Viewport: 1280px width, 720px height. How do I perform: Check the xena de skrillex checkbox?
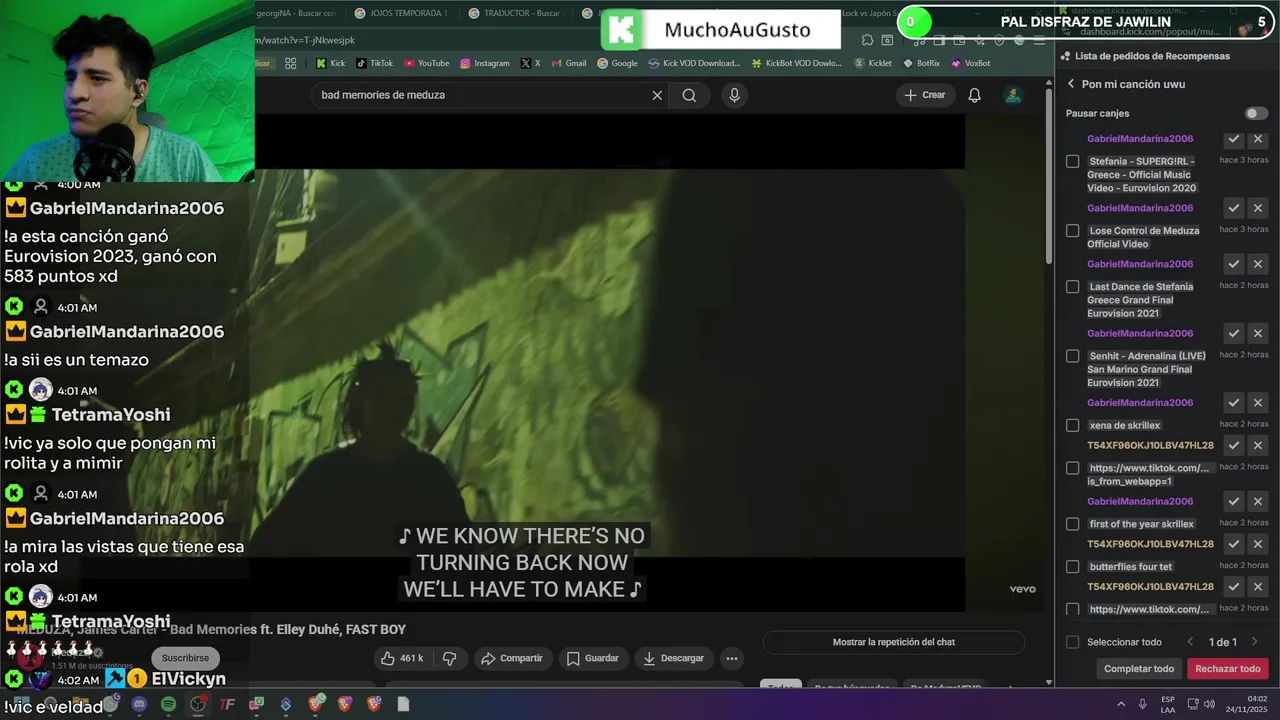1072,425
